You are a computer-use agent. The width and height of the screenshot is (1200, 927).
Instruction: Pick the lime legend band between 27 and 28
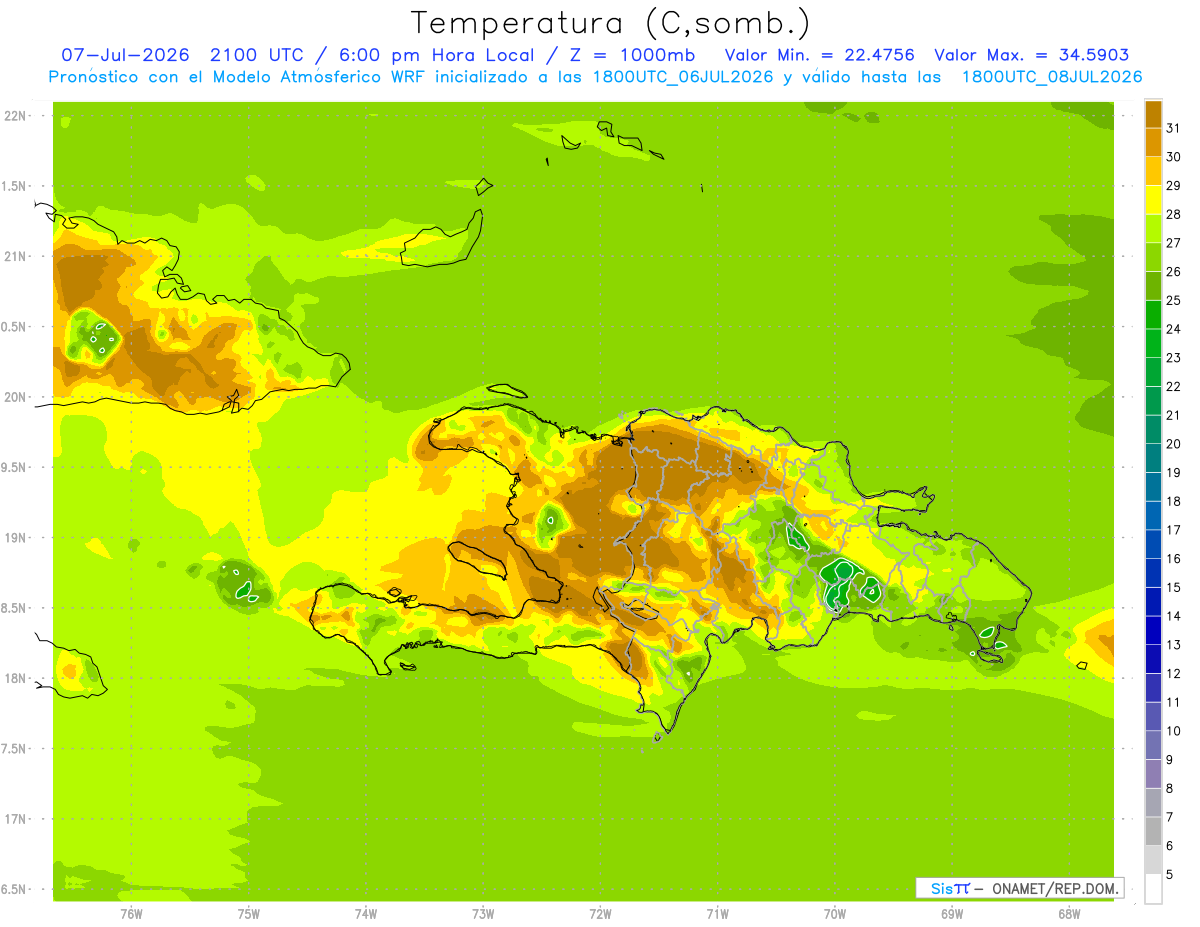pyautogui.click(x=1153, y=228)
